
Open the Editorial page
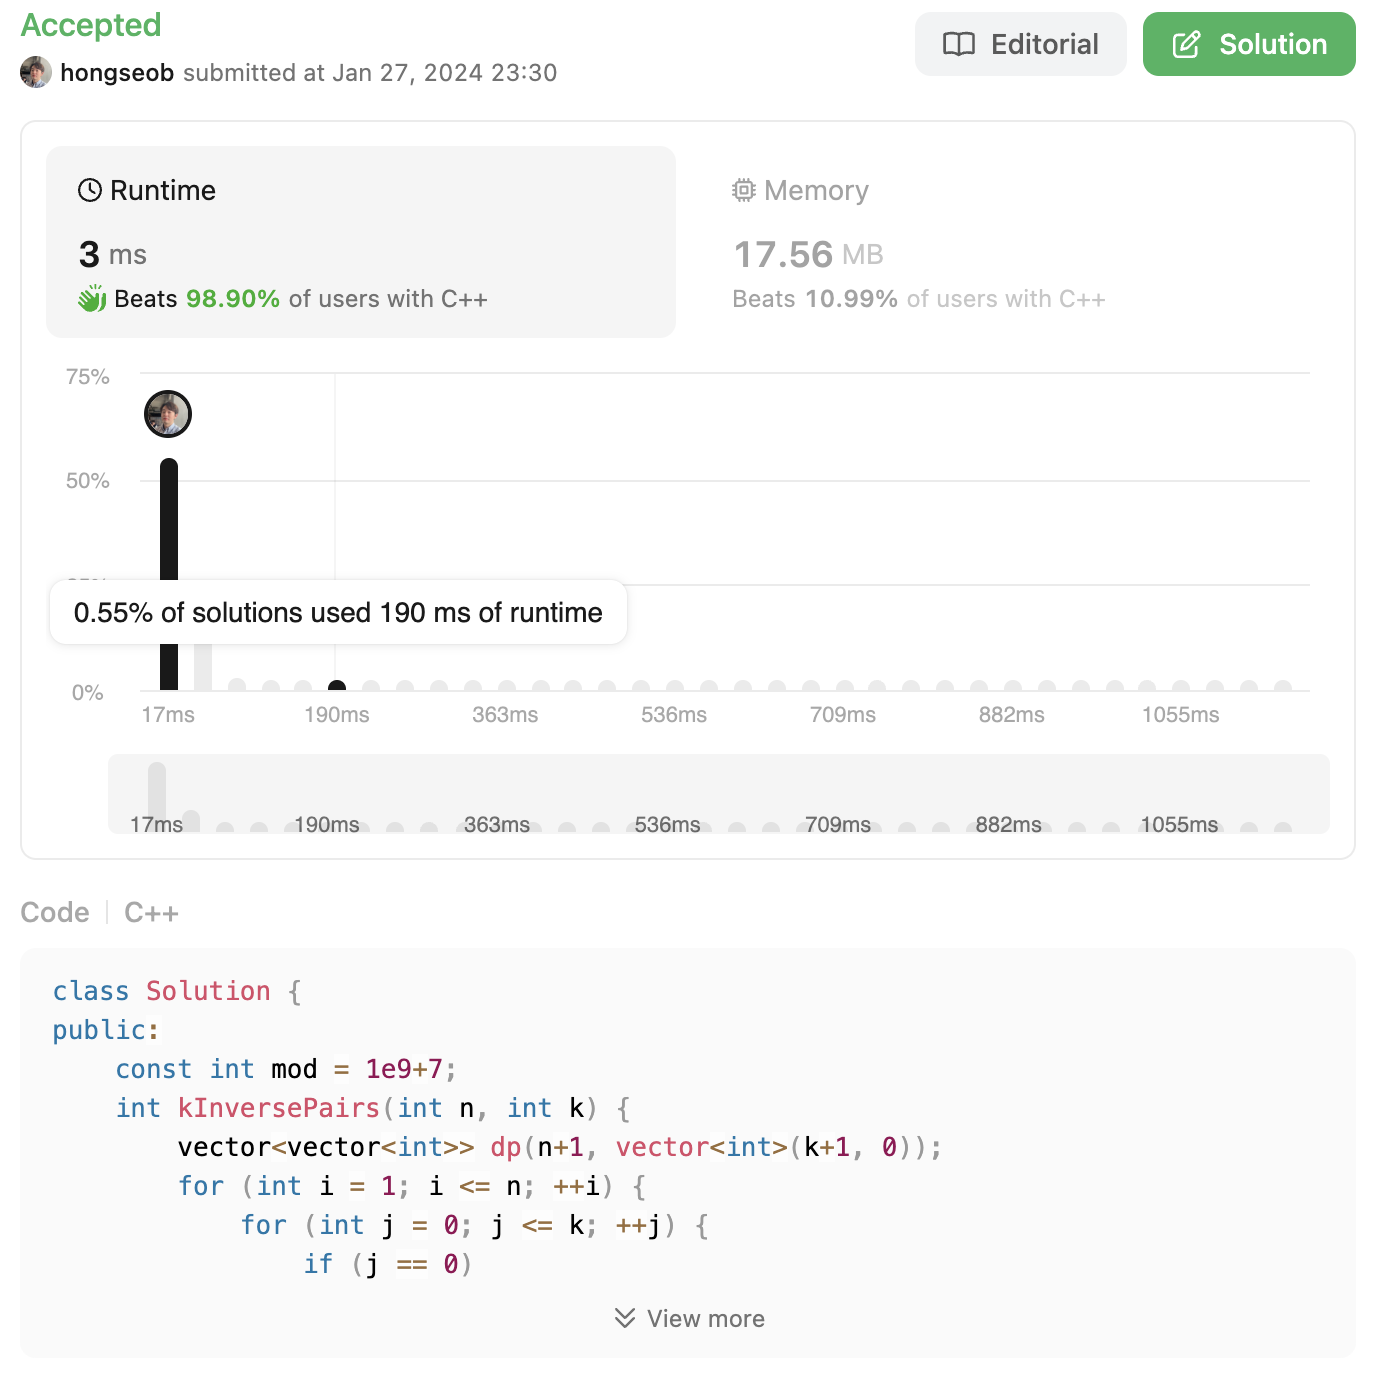point(1021,44)
